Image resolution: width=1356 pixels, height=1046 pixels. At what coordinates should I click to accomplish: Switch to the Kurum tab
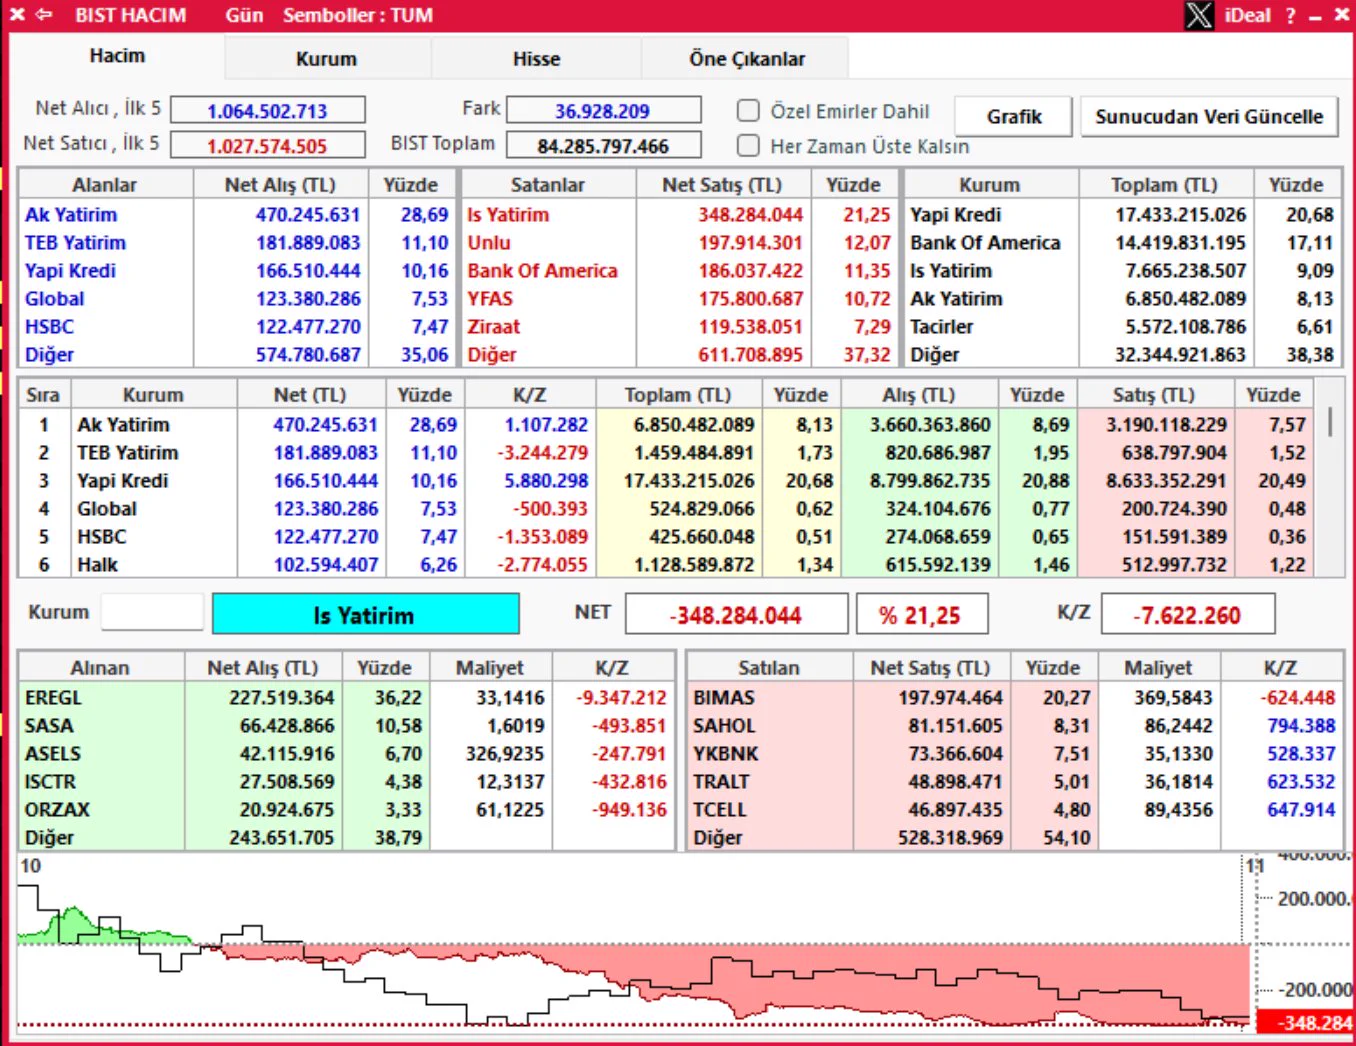[x=327, y=59]
